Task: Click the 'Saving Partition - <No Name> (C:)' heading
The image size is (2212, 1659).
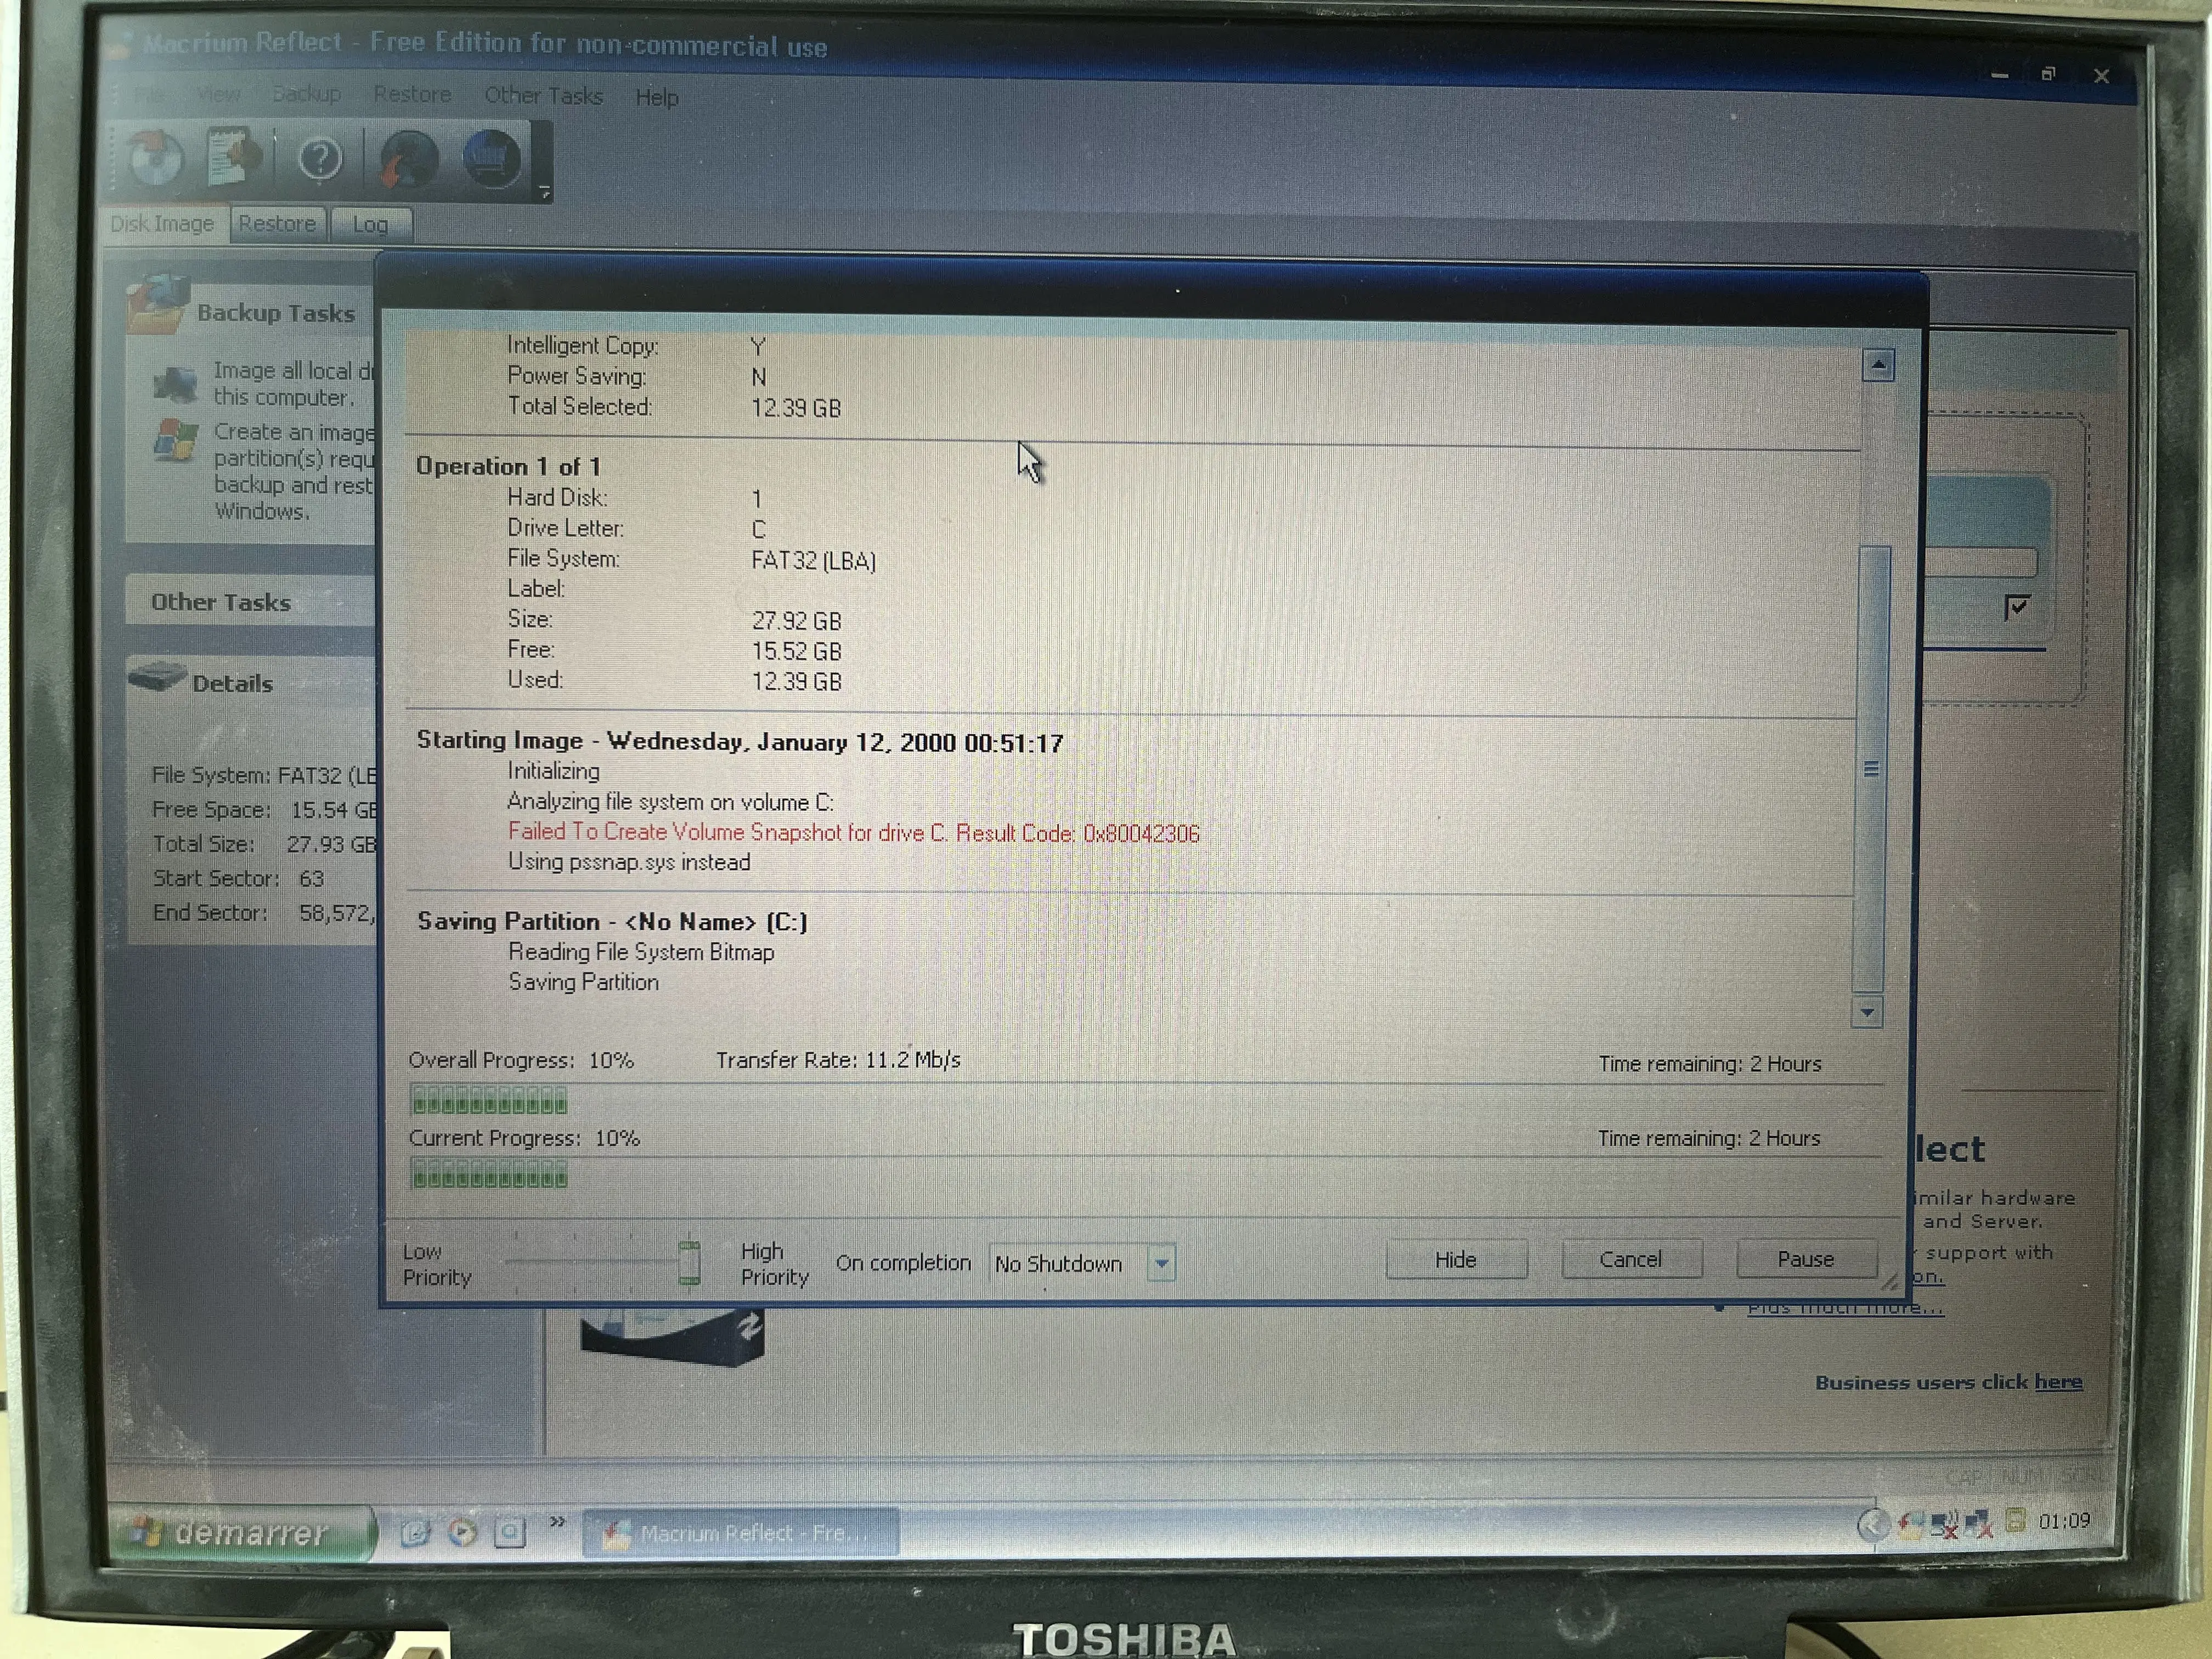Action: 612,921
